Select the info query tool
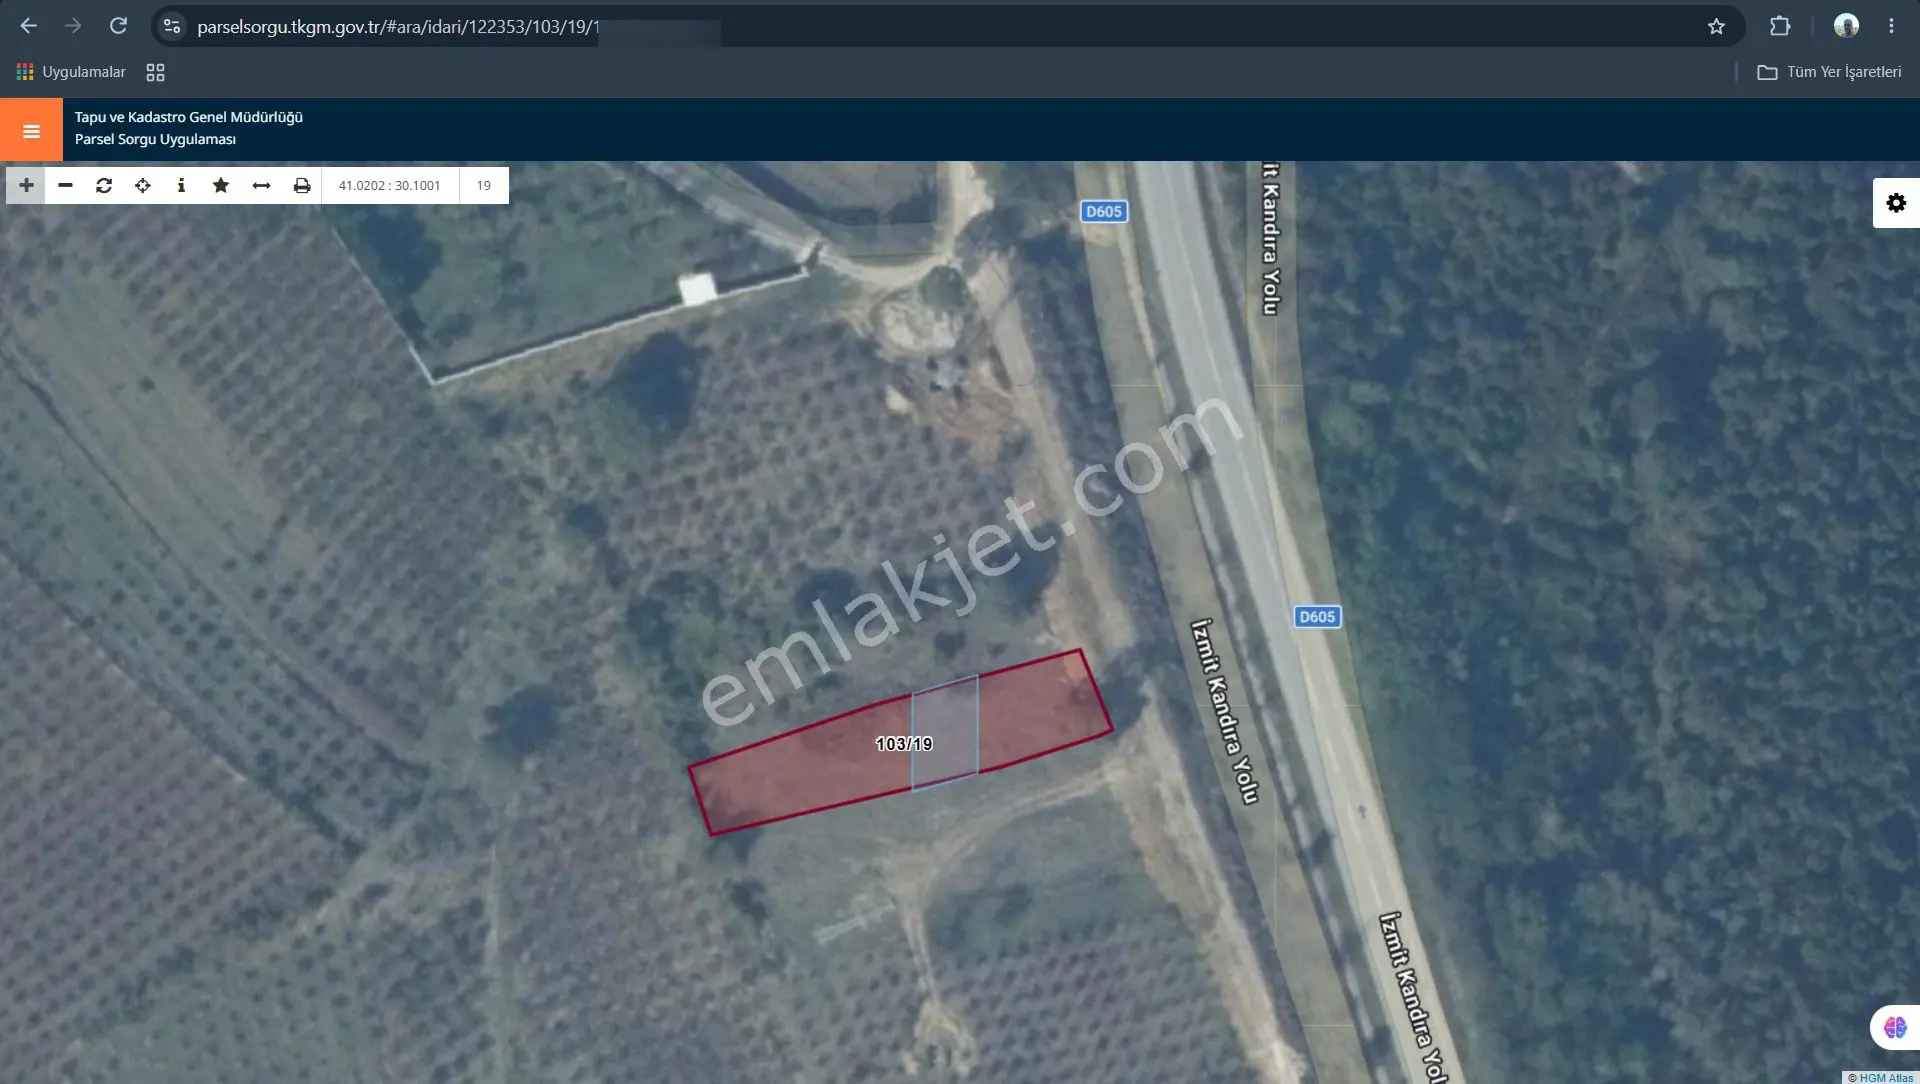The width and height of the screenshot is (1920, 1084). point(181,185)
